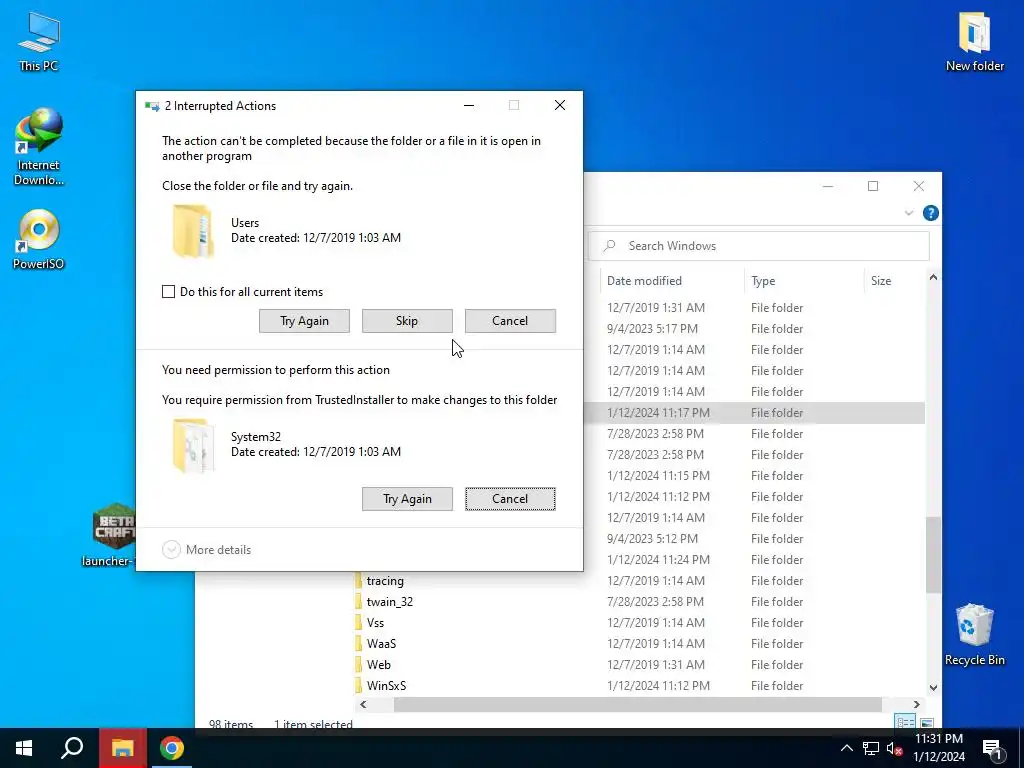Open the Windows Start menu

(x=24, y=748)
